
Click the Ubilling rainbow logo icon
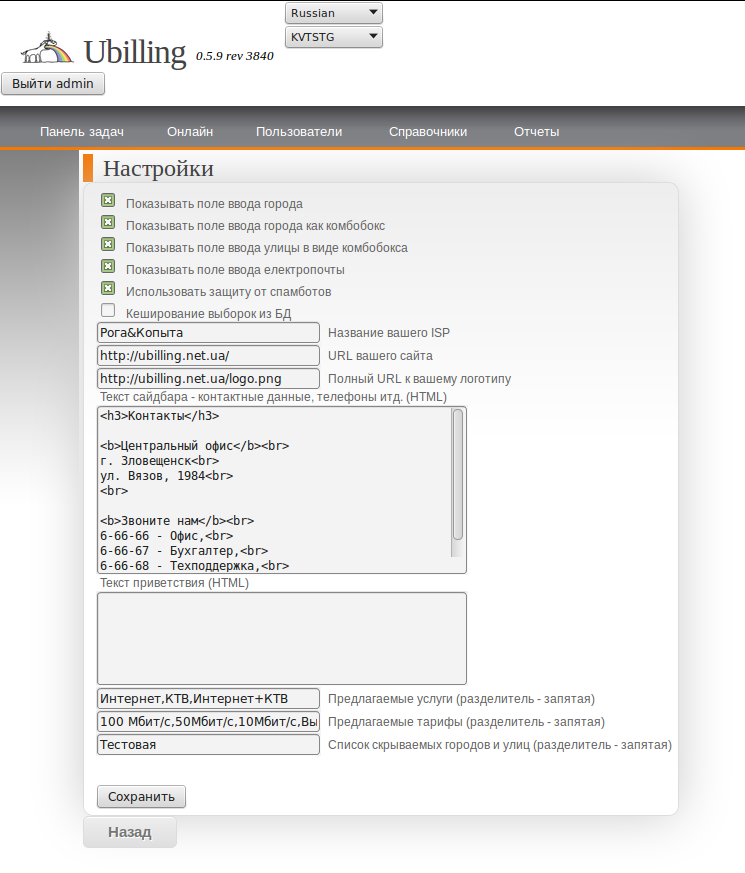click(47, 49)
